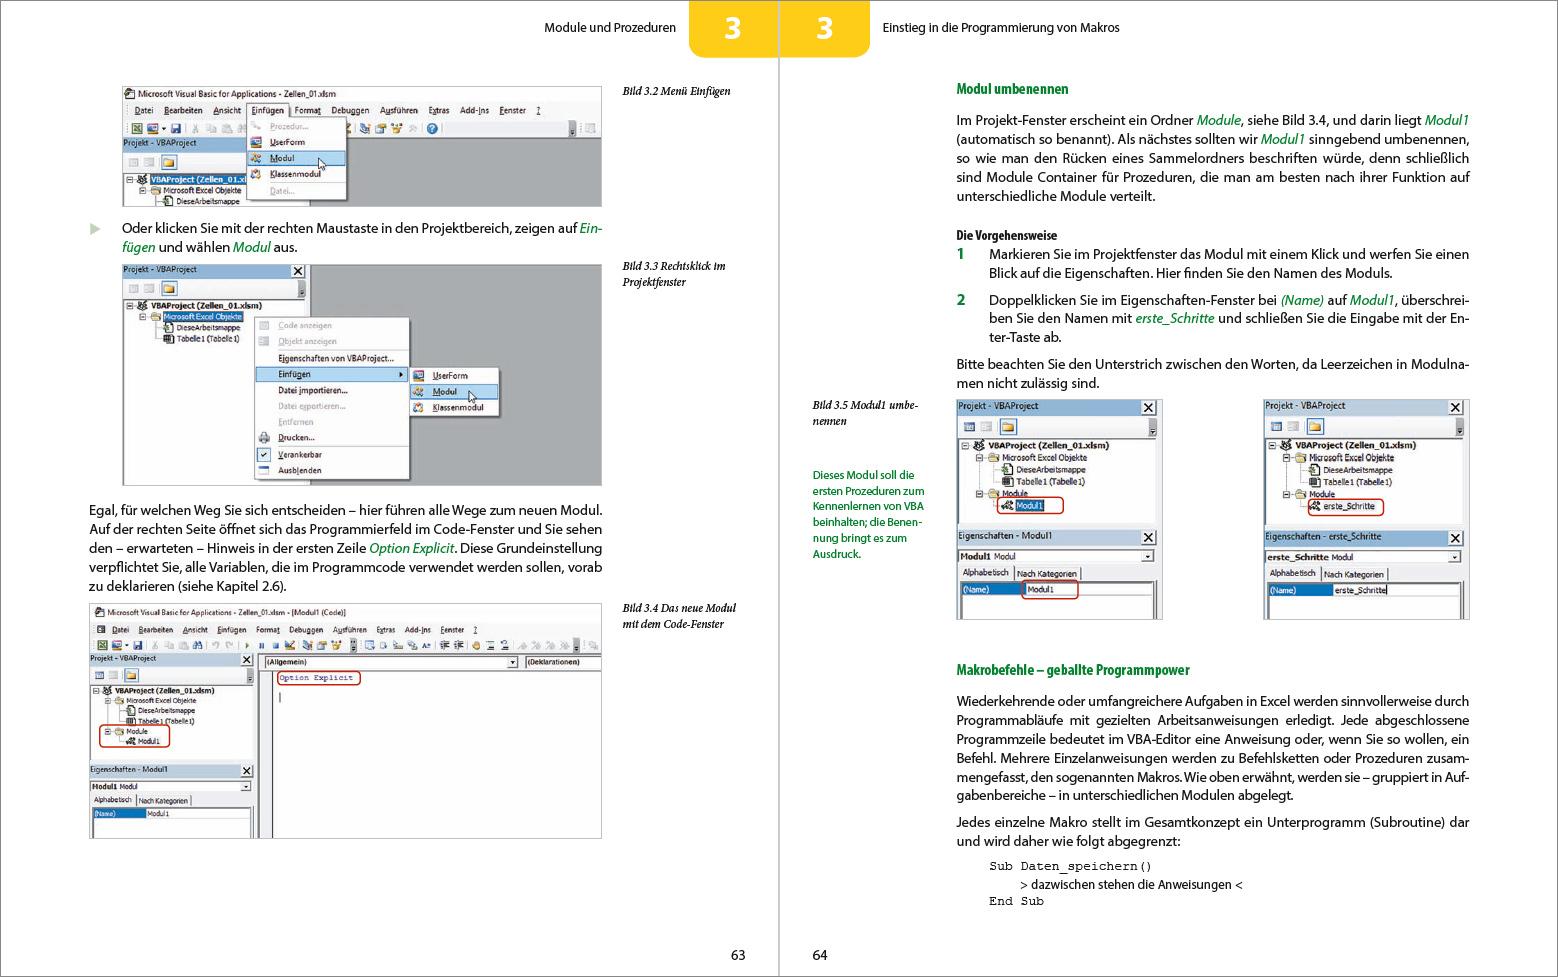Open the Ausführen menu in Bild 3.4
This screenshot has height=977, width=1558.
[x=350, y=630]
